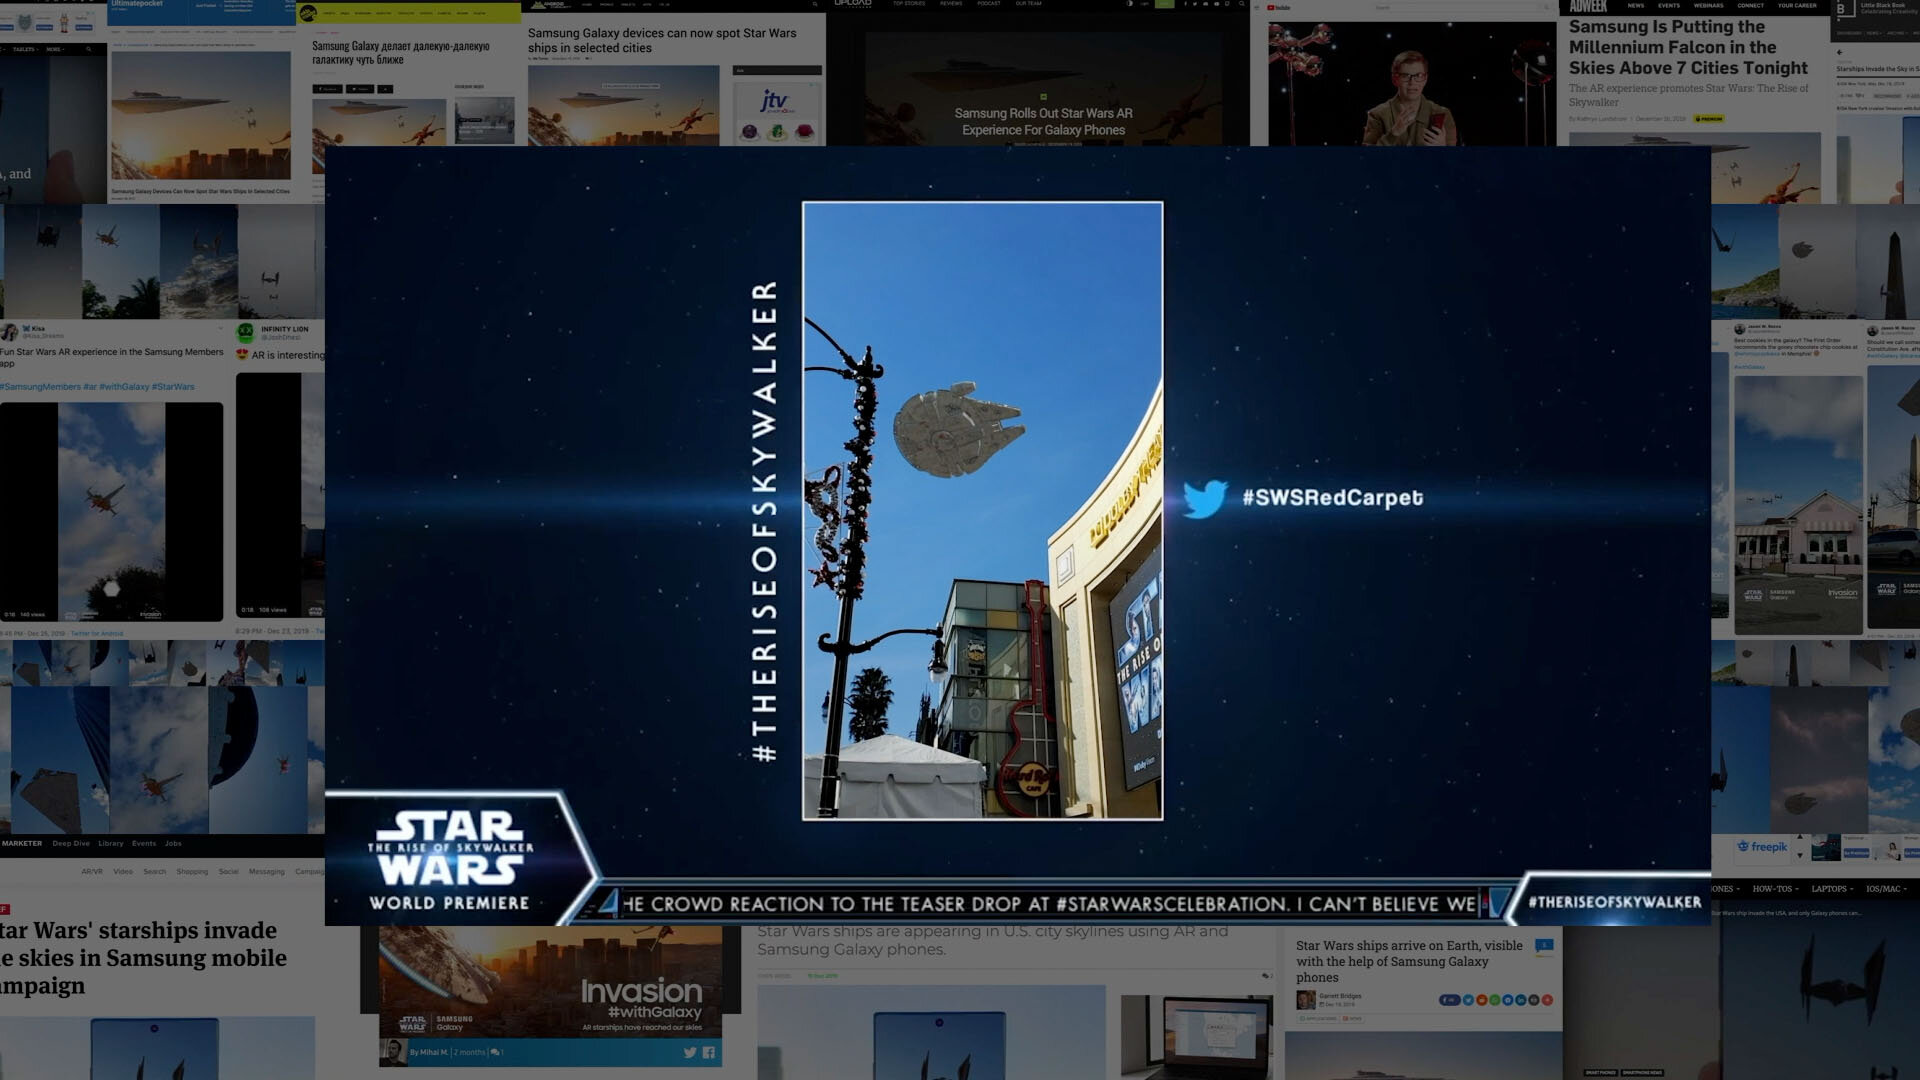Click Deep Dive in the Marketer navigation

pyautogui.click(x=71, y=844)
